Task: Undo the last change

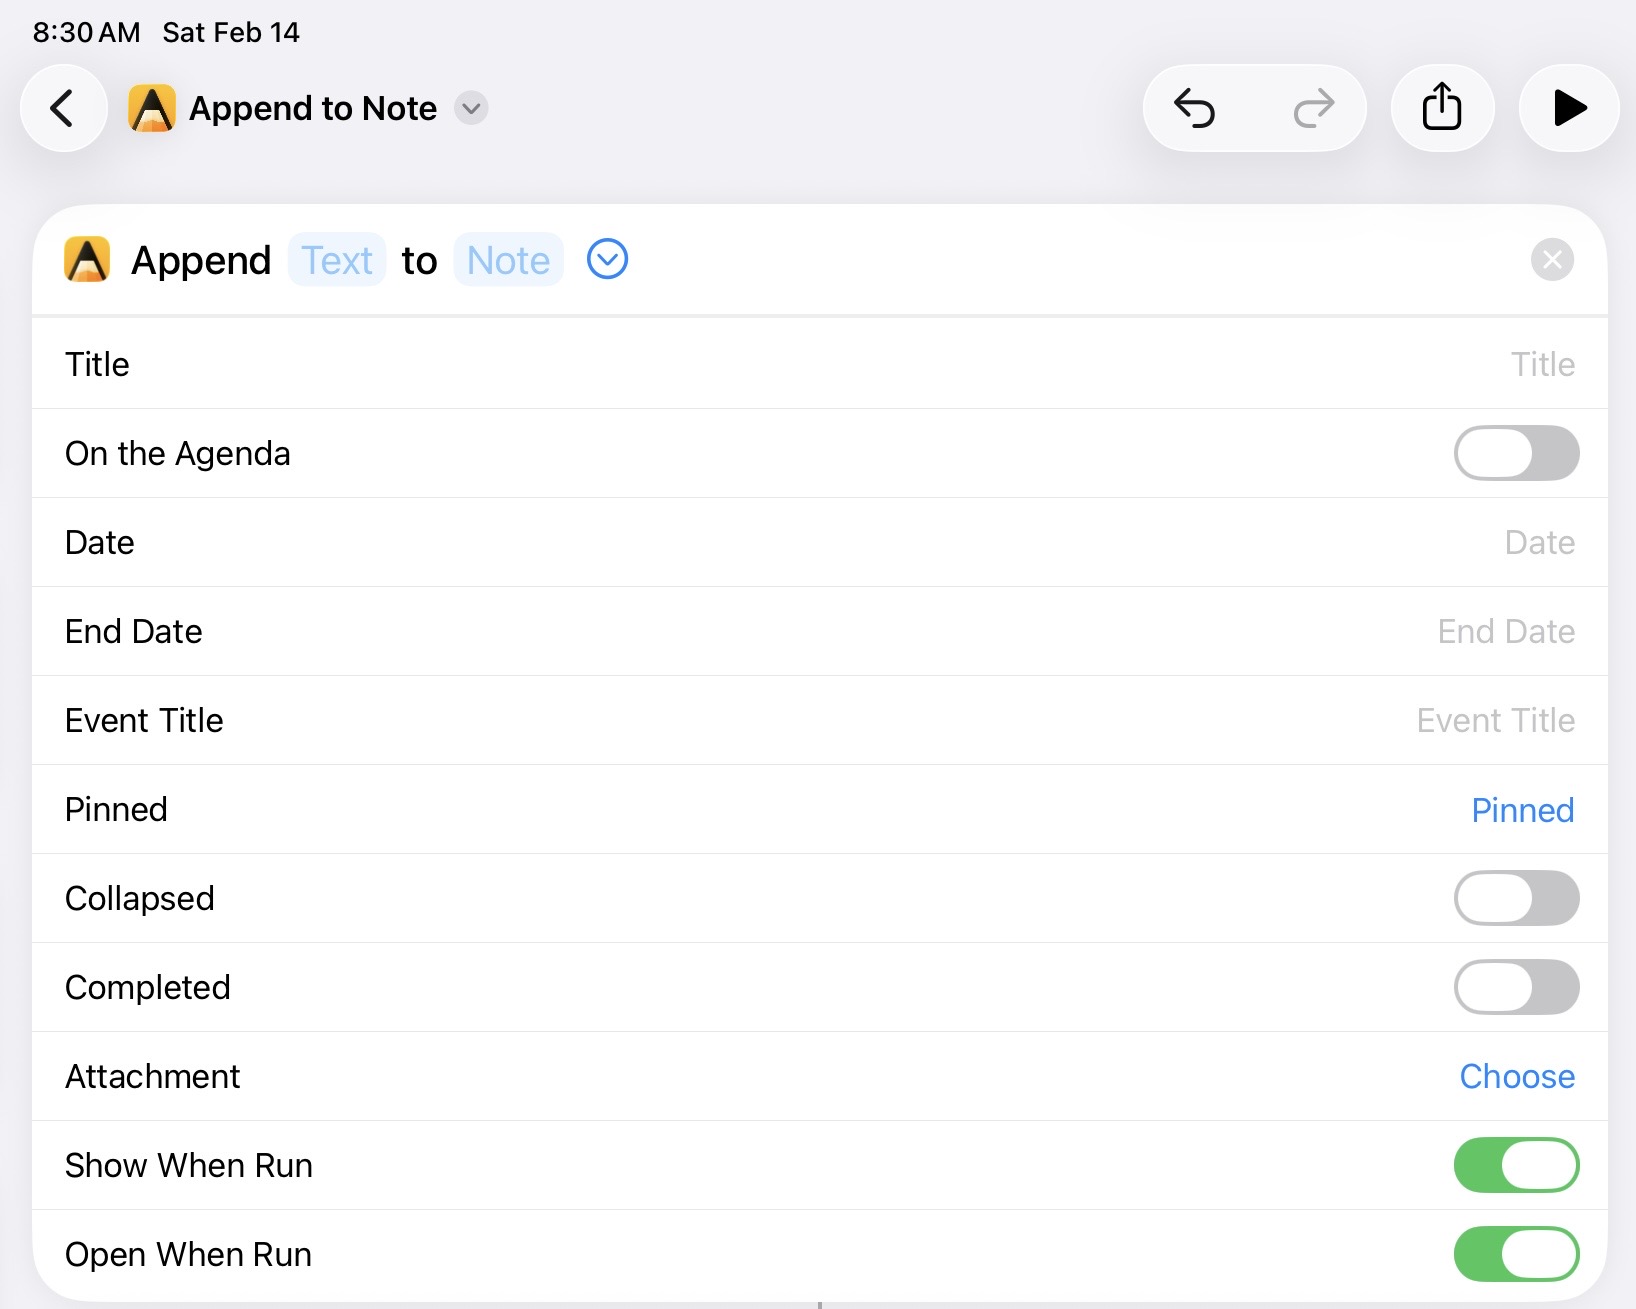Action: (1194, 108)
